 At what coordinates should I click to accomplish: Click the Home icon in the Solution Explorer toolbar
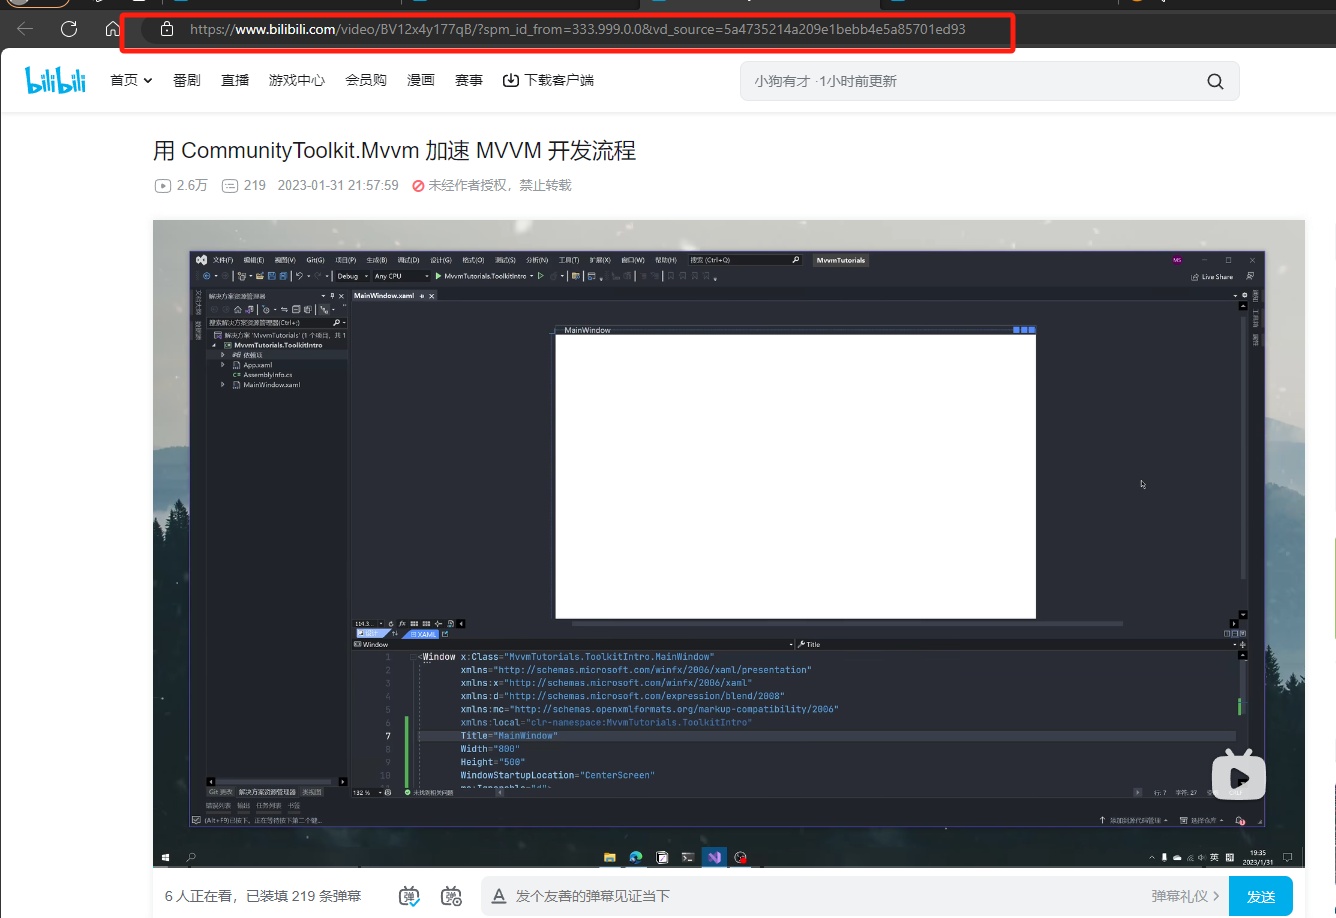[238, 310]
